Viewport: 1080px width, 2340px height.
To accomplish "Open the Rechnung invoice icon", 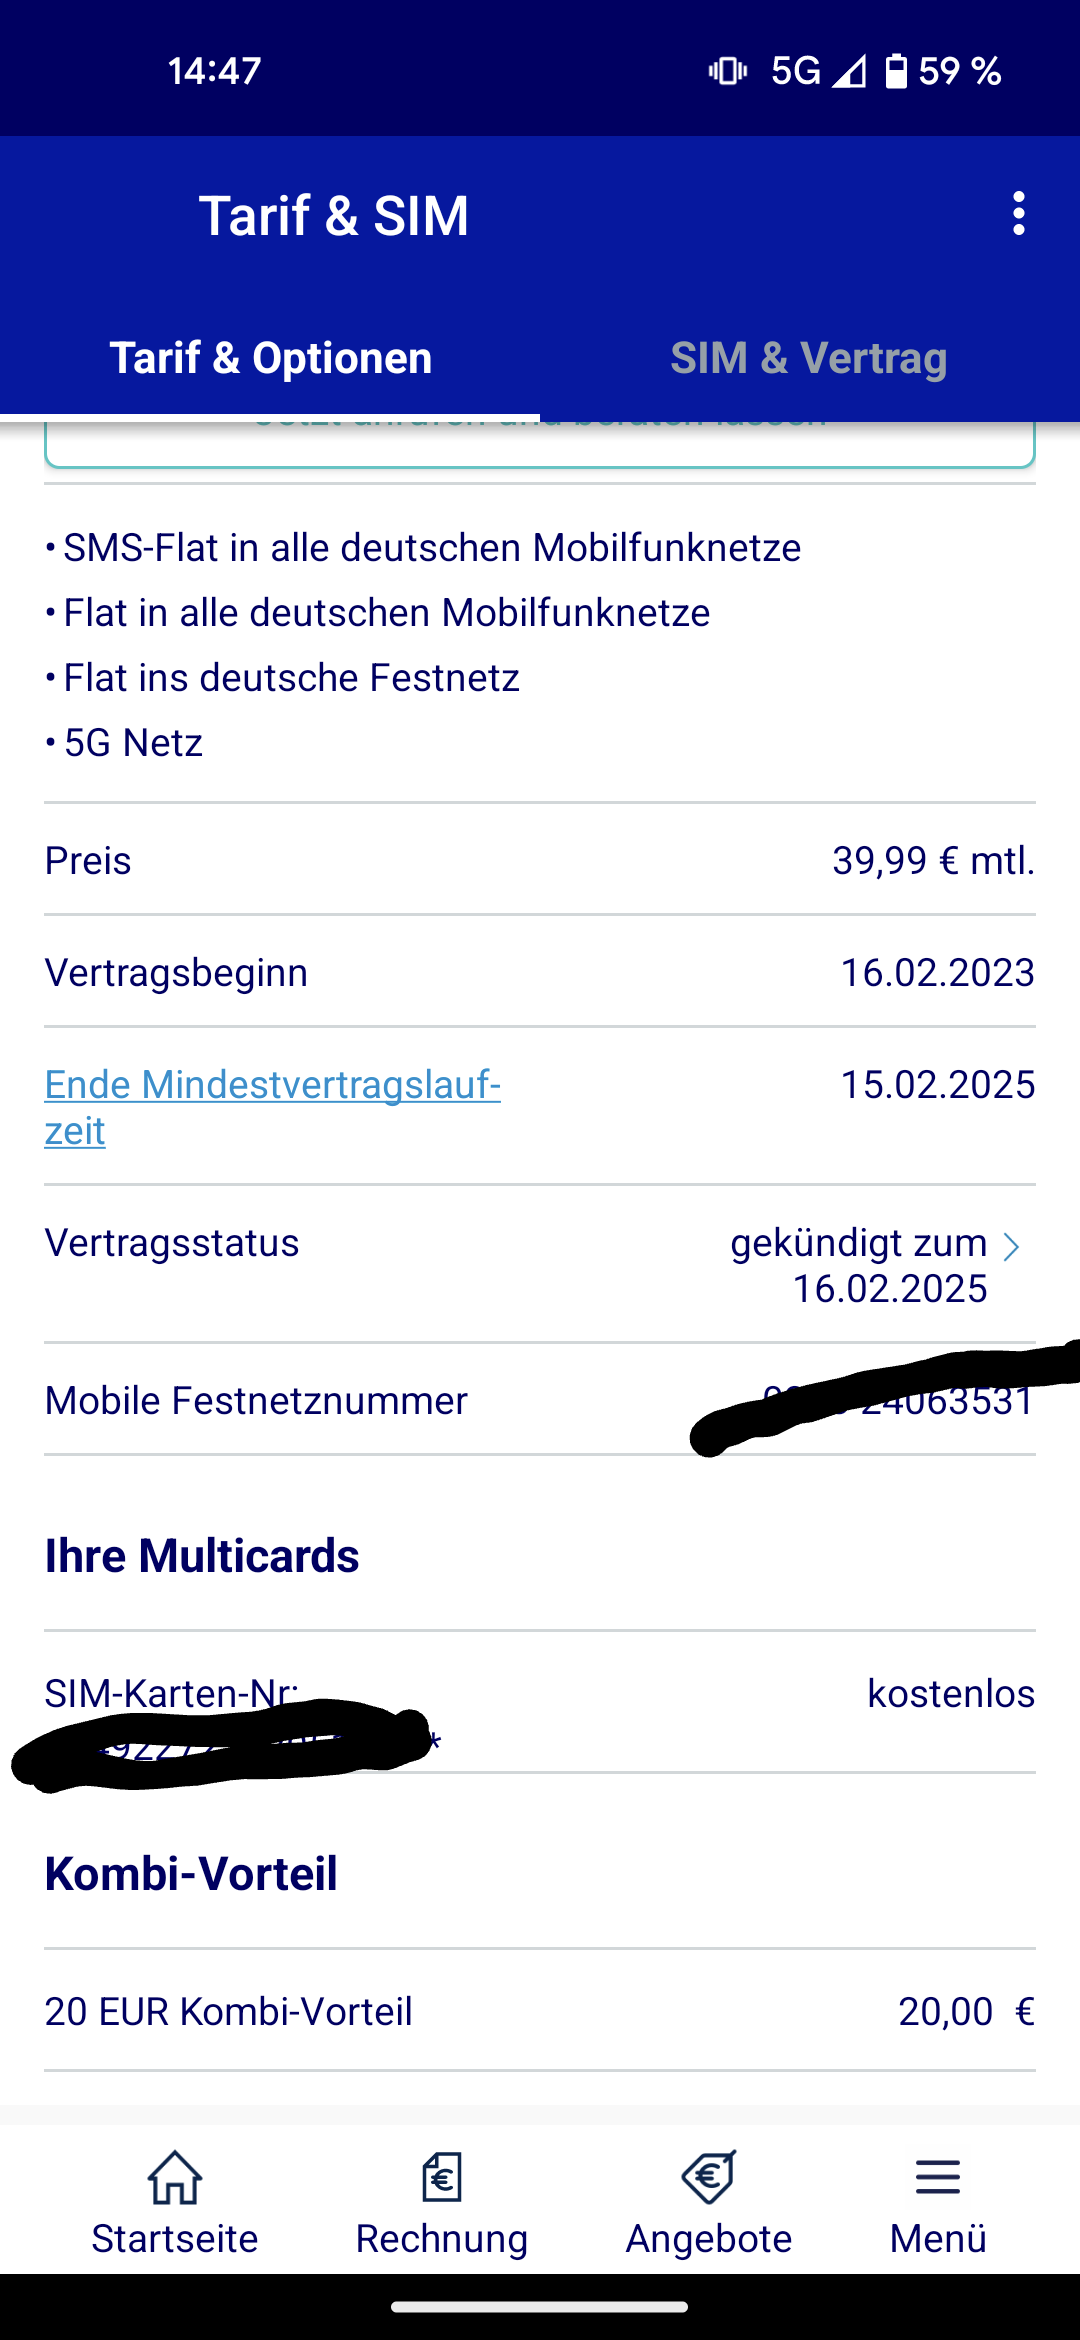I will pyautogui.click(x=442, y=2178).
